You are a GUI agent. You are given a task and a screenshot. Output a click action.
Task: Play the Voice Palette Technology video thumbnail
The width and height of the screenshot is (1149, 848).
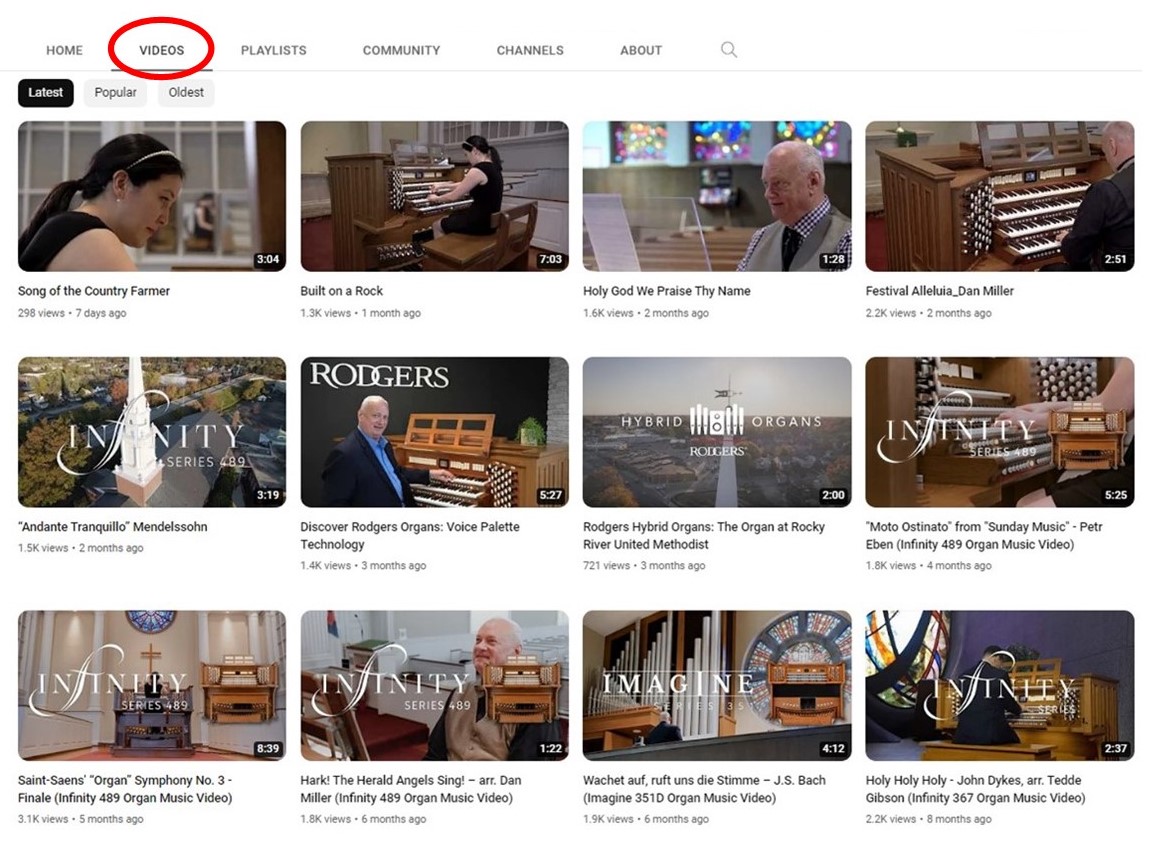tap(435, 432)
